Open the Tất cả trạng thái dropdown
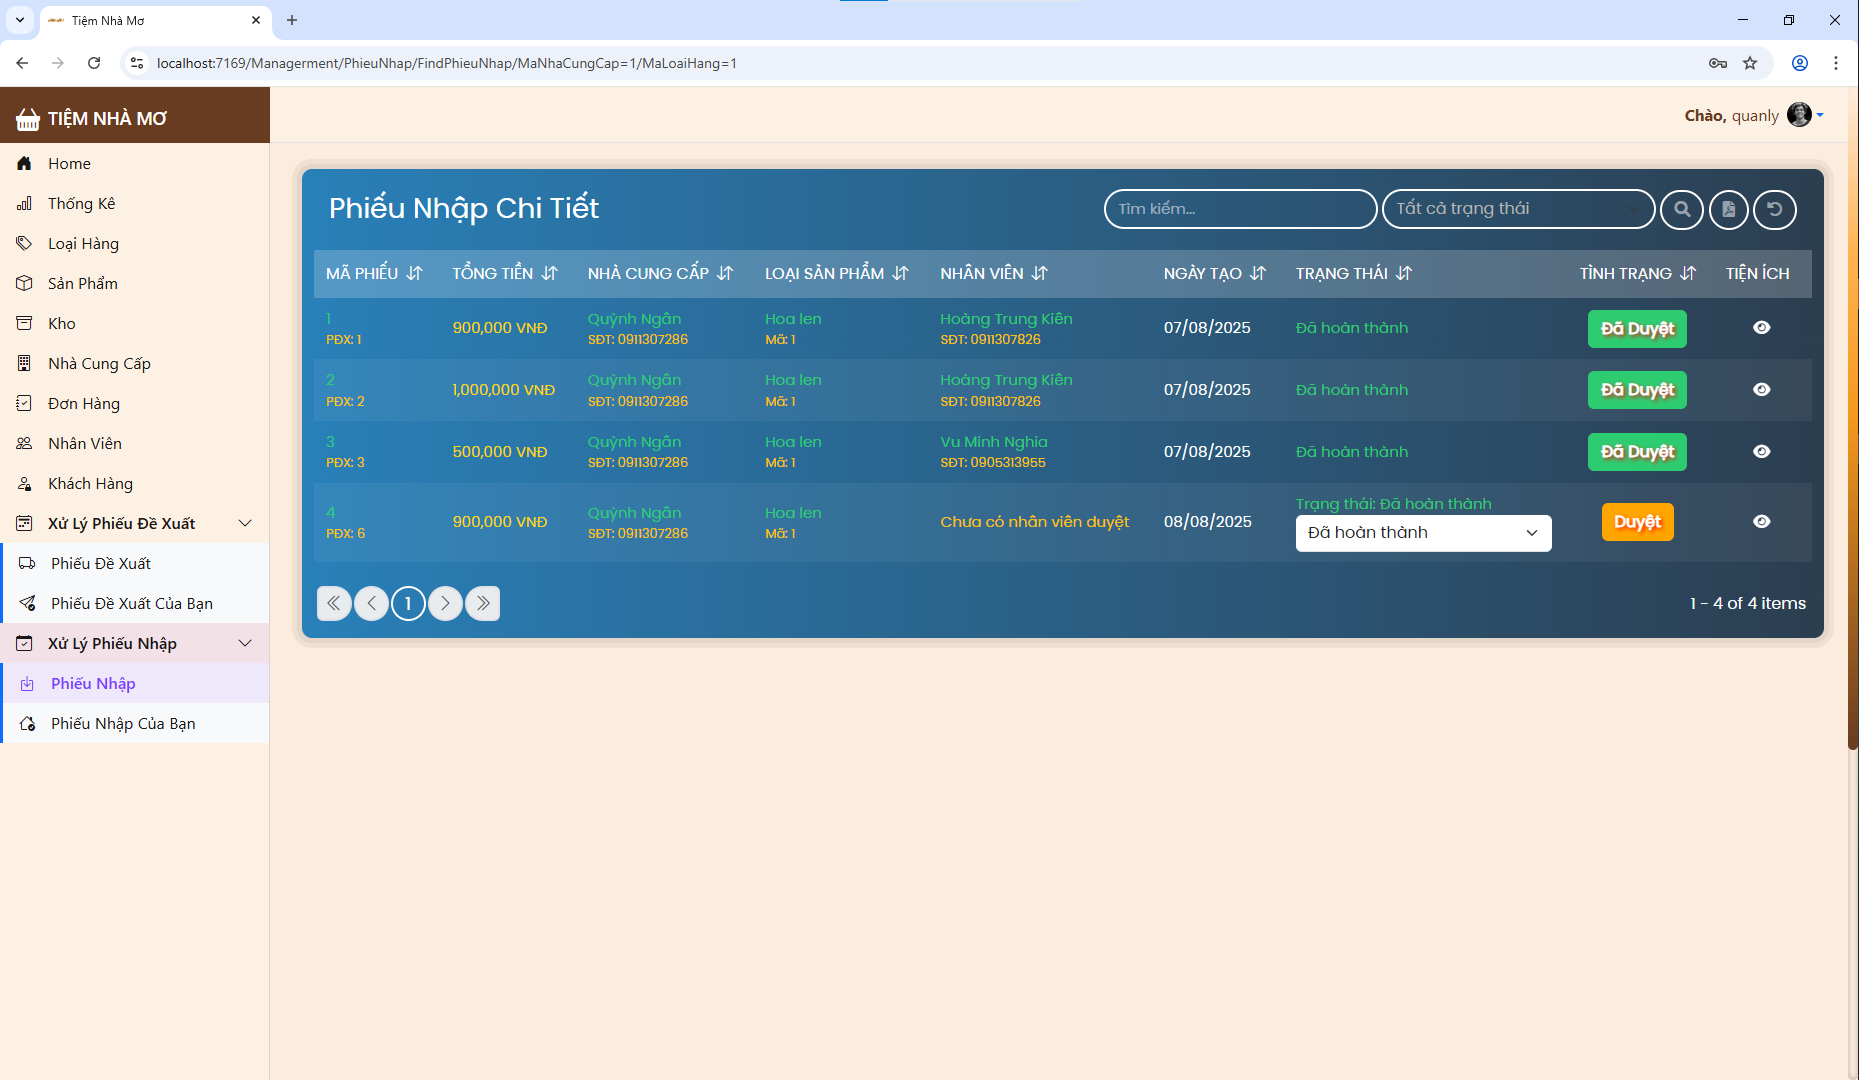 tap(1518, 209)
